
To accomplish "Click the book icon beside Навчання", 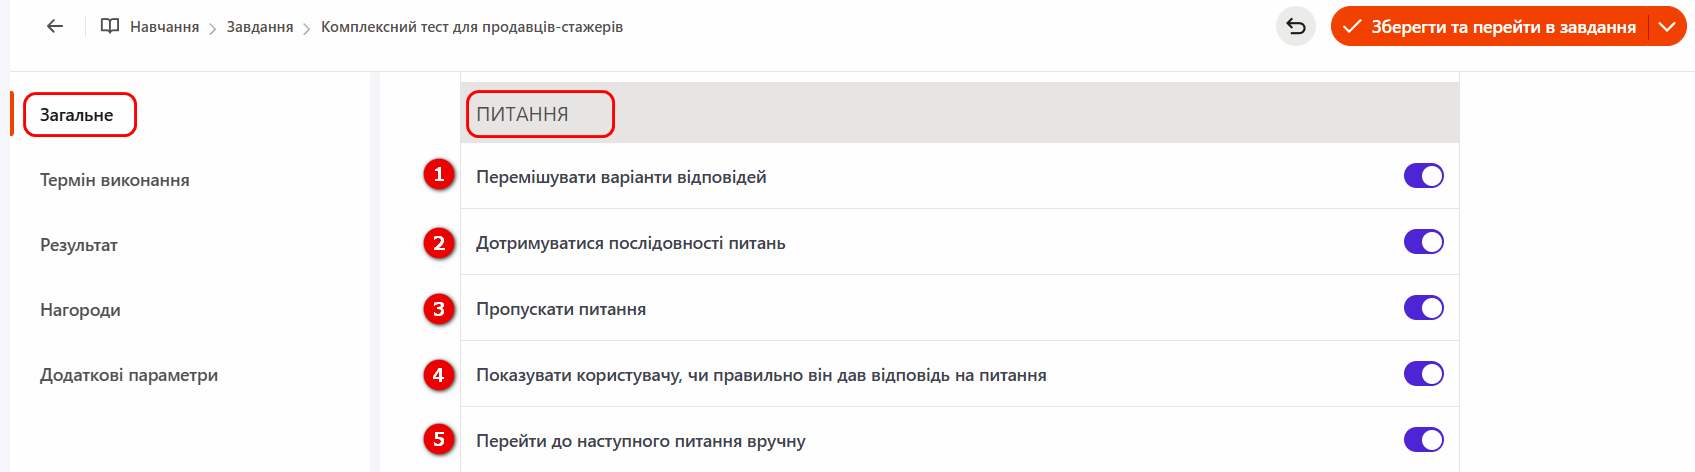I will click(110, 27).
